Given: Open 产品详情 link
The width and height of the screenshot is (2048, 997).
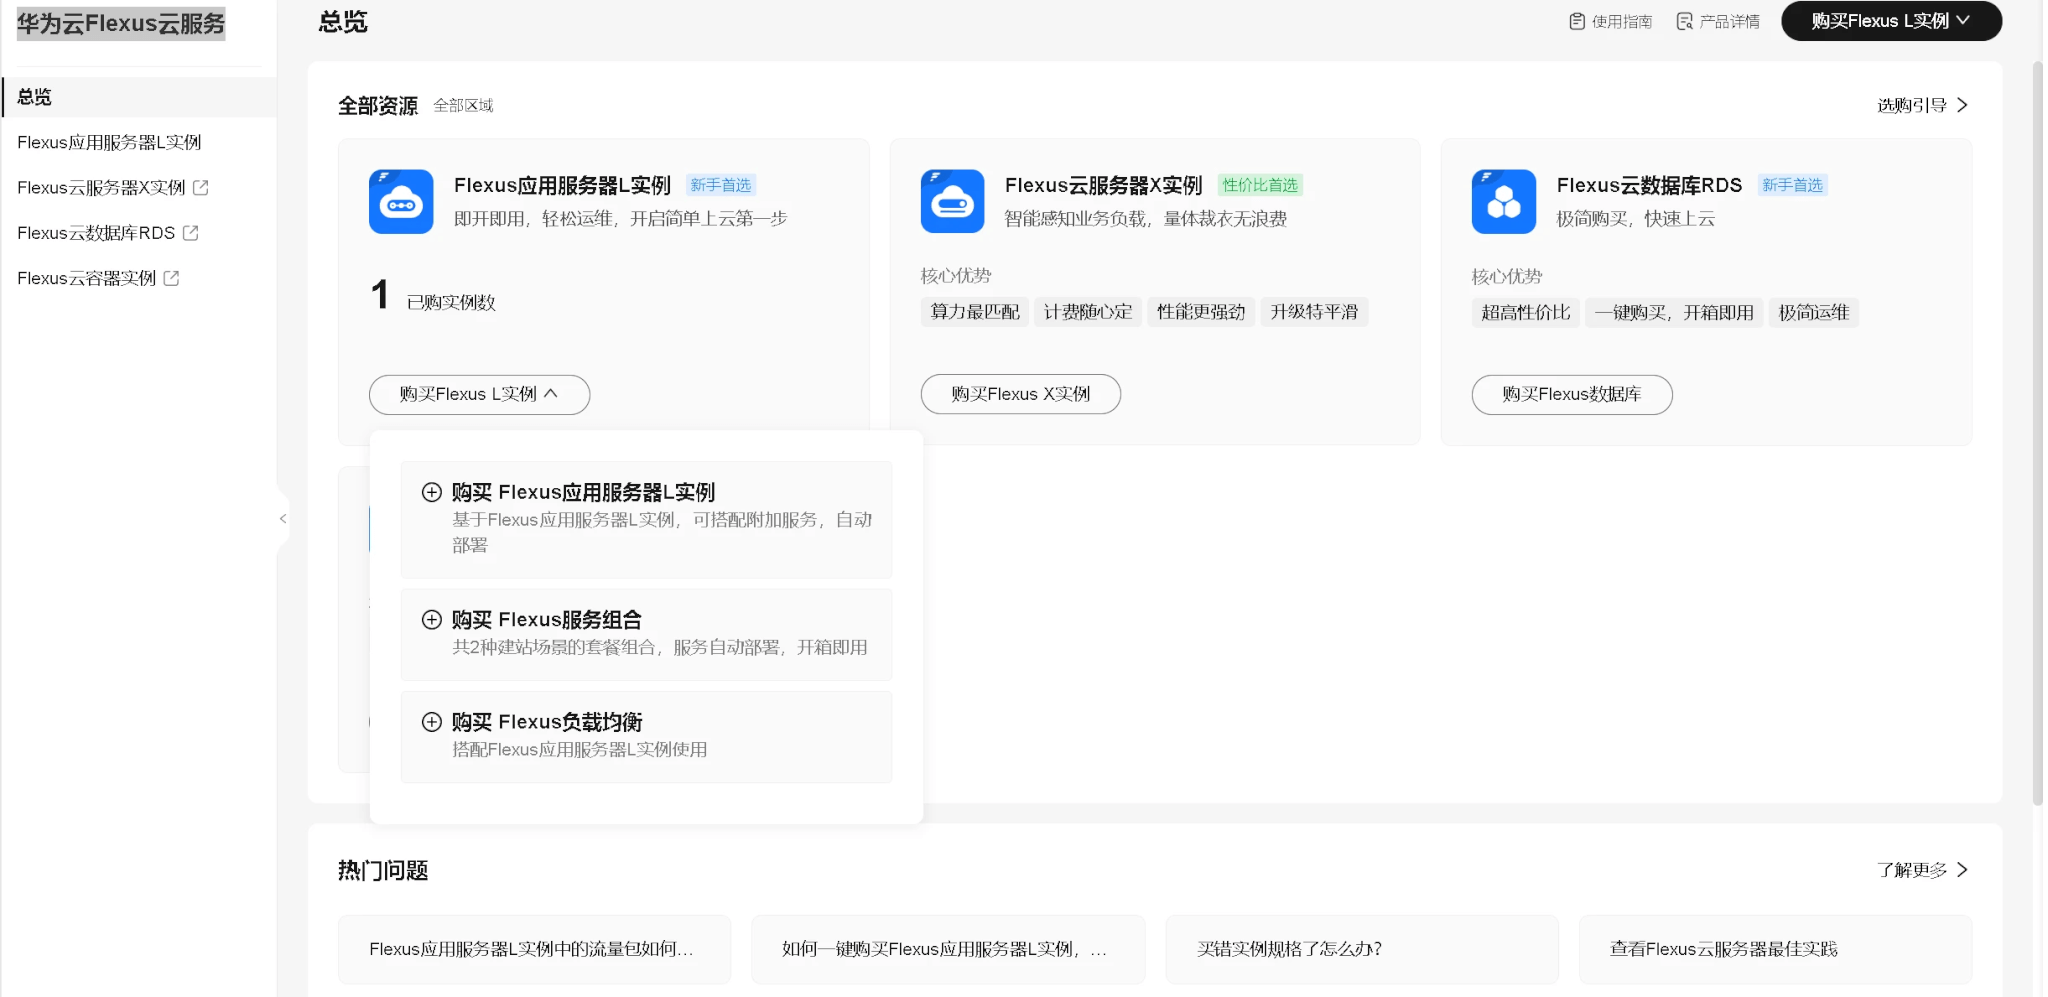Looking at the screenshot, I should click(x=1718, y=21).
